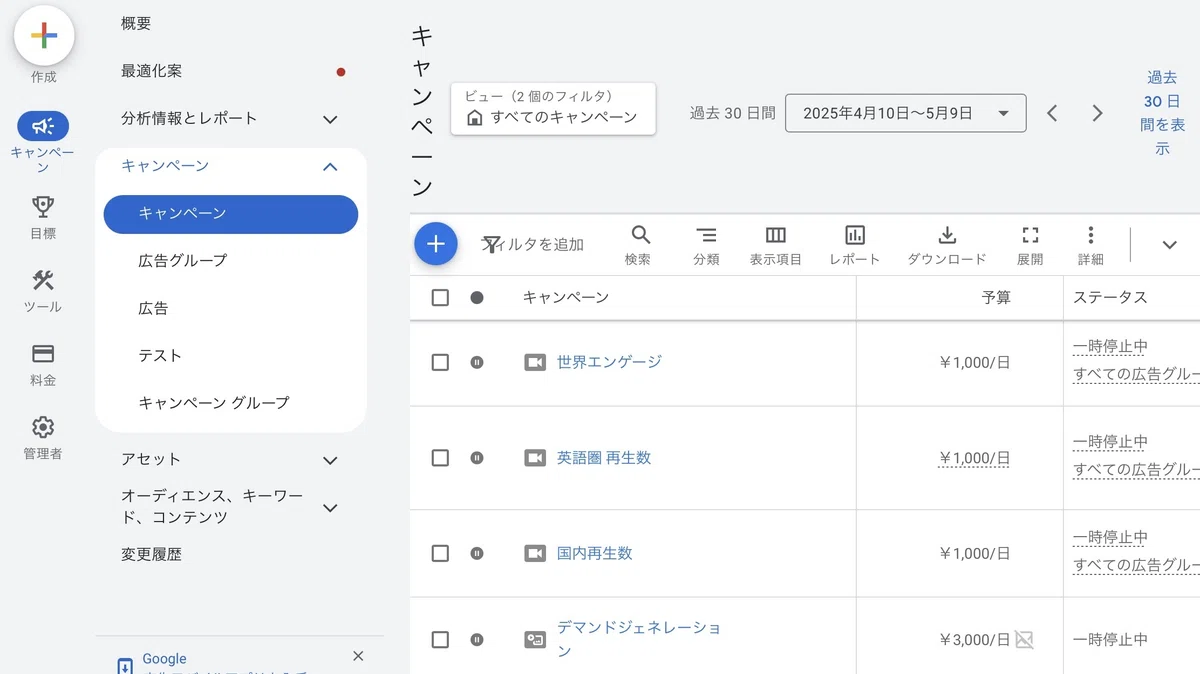Open the Campaigns megaphone sidebar icon

(43, 126)
